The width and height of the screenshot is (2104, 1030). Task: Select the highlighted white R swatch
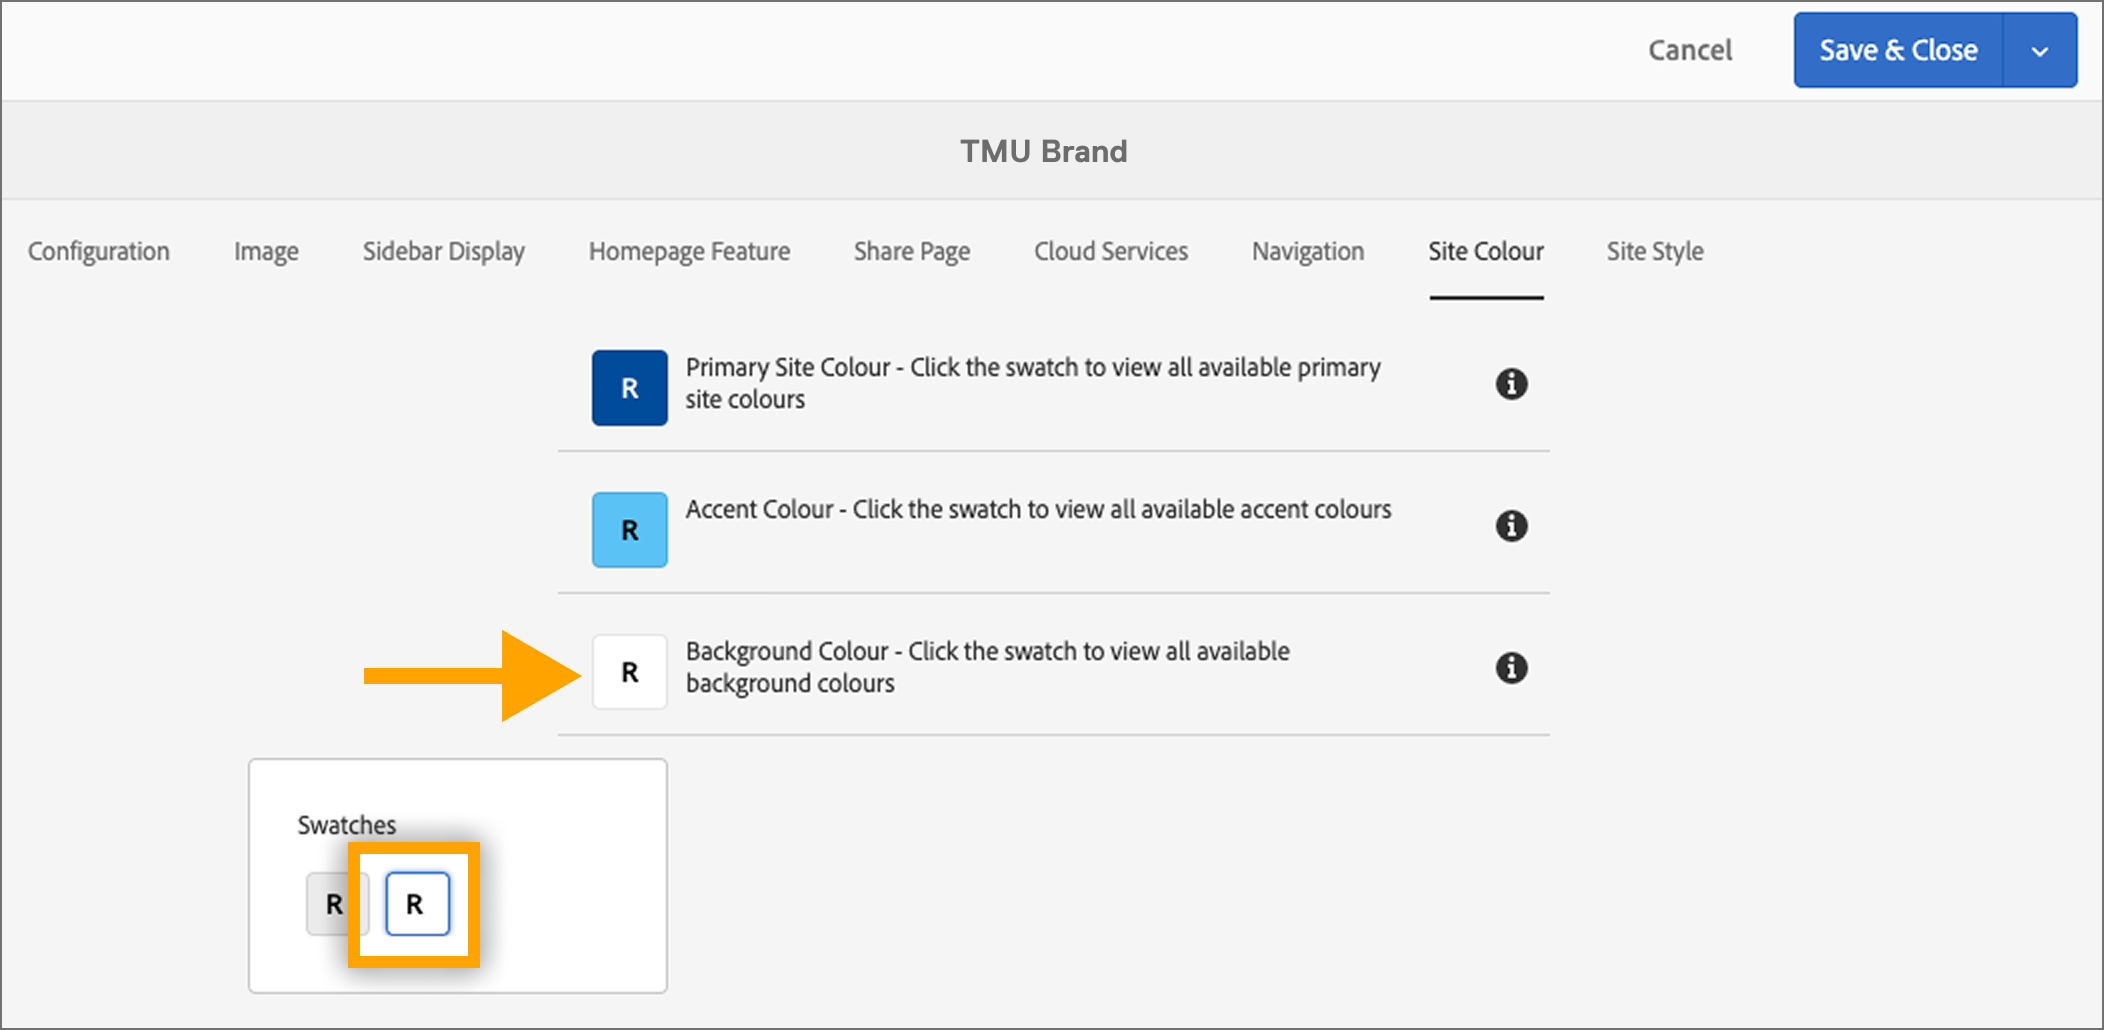tap(416, 903)
